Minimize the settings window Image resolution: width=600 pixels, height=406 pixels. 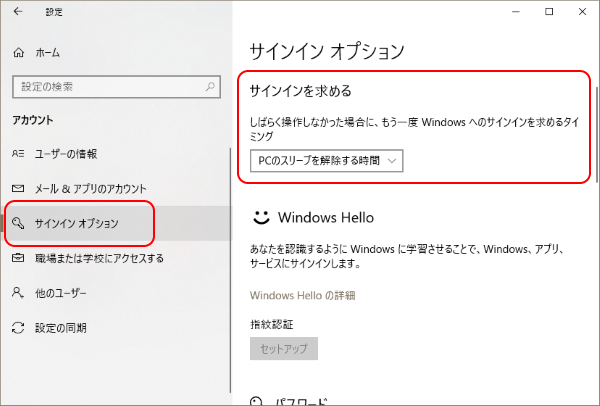pos(516,11)
